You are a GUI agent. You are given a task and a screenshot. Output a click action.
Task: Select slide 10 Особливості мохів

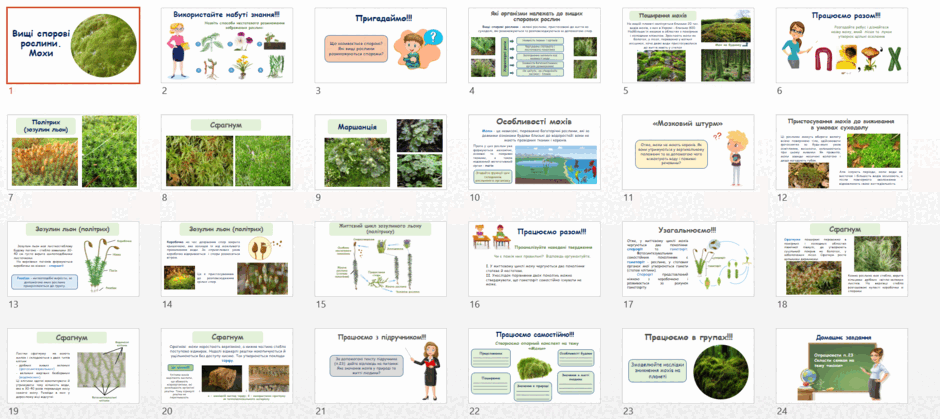click(x=535, y=152)
